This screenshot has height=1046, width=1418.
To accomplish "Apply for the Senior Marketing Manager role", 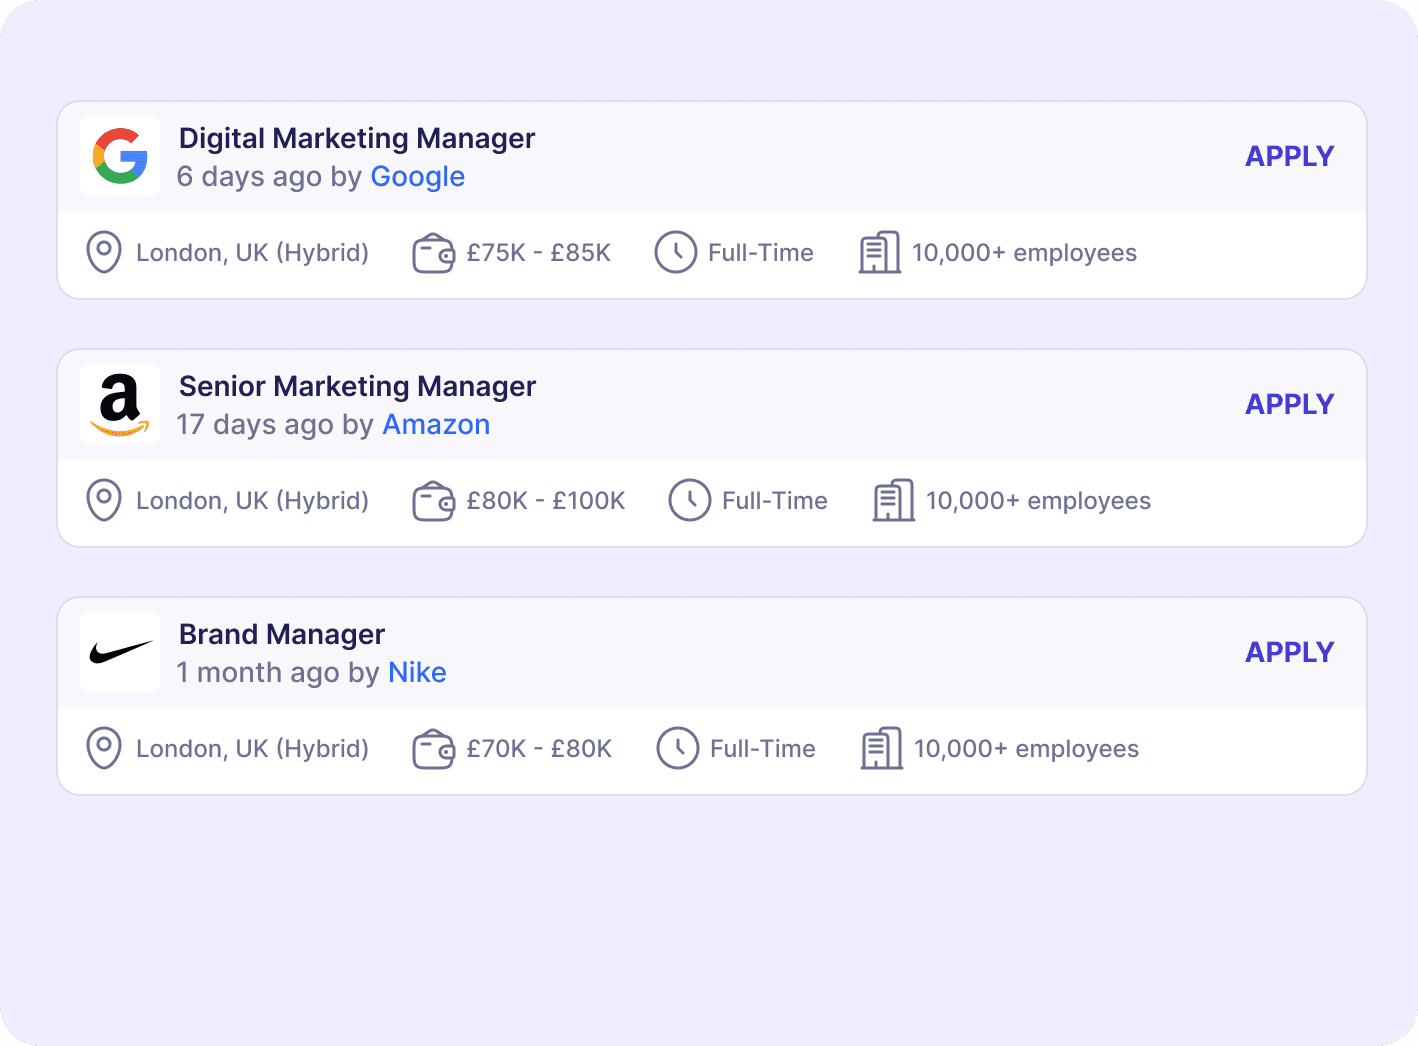I will tap(1289, 403).
